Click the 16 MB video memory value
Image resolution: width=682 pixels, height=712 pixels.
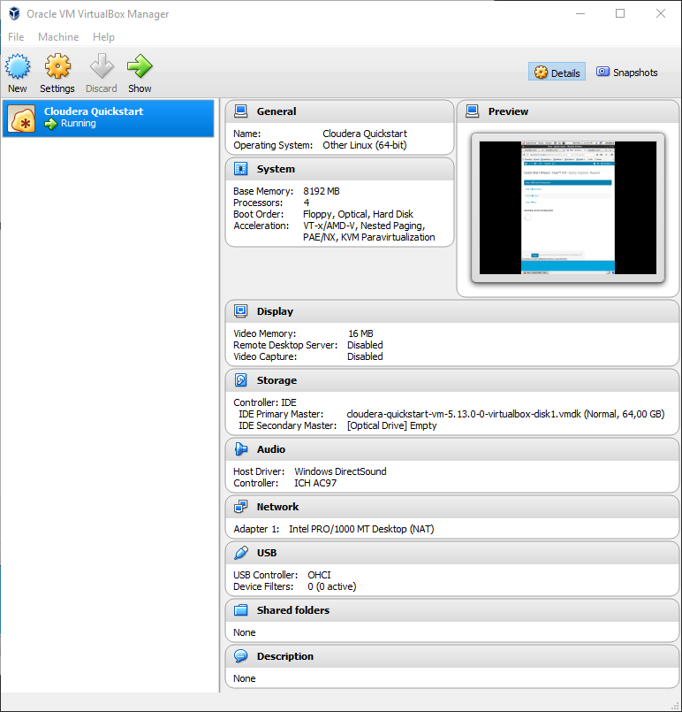click(361, 334)
